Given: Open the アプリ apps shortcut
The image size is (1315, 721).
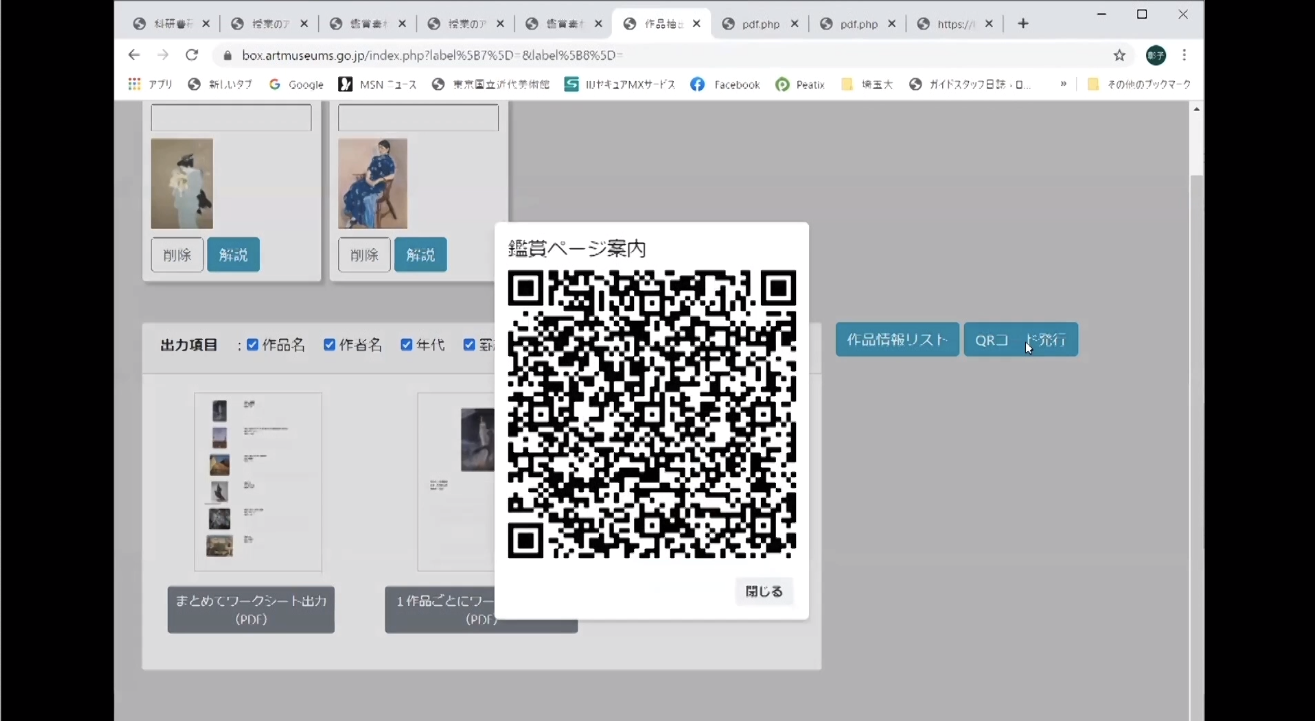Looking at the screenshot, I should pyautogui.click(x=150, y=85).
